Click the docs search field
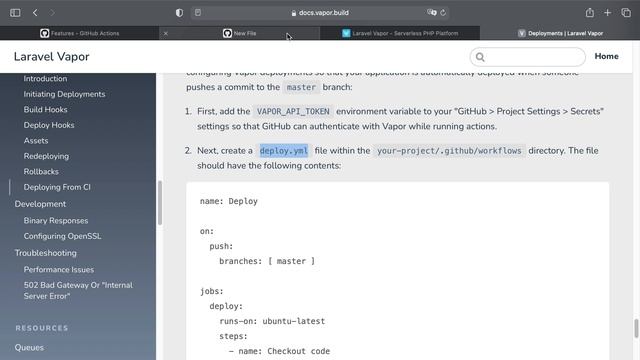This screenshot has width=640, height=360. pos(527,57)
